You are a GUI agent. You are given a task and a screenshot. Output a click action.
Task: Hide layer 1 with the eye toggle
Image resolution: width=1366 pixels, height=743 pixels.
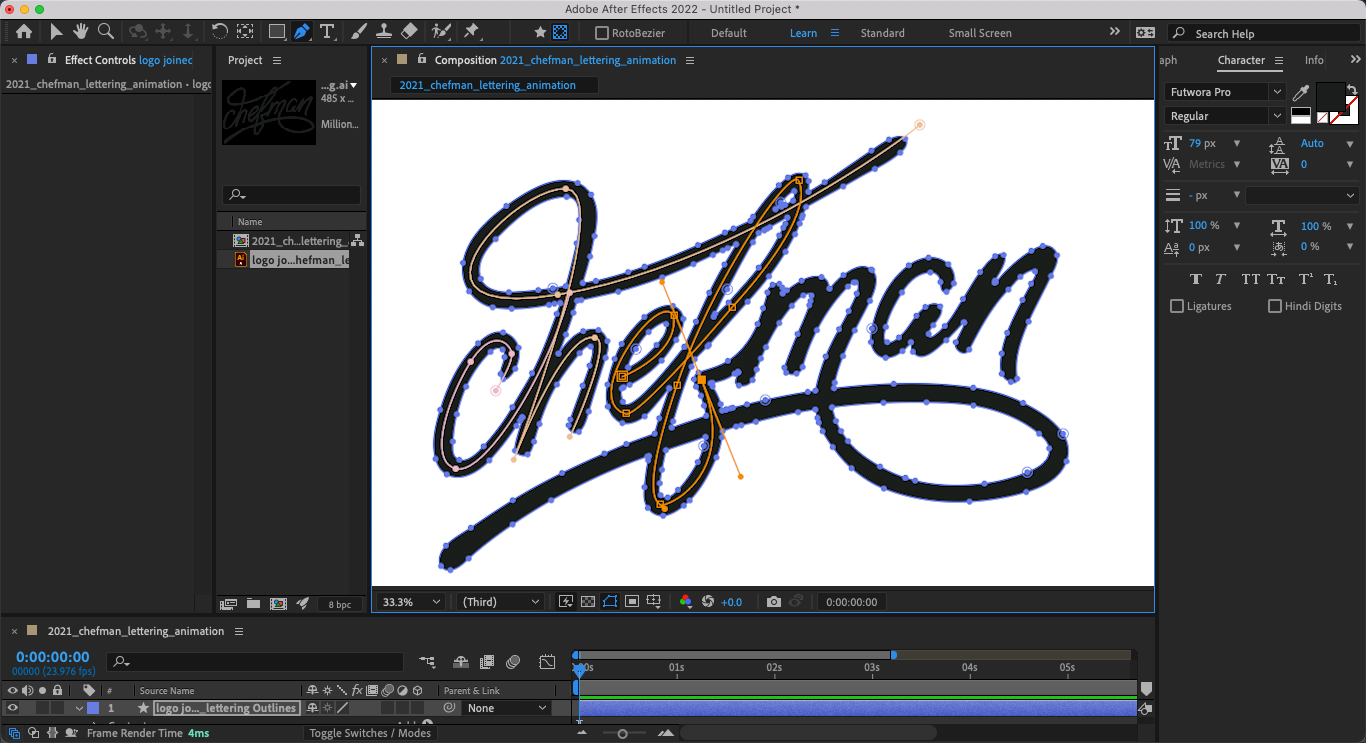[13, 708]
